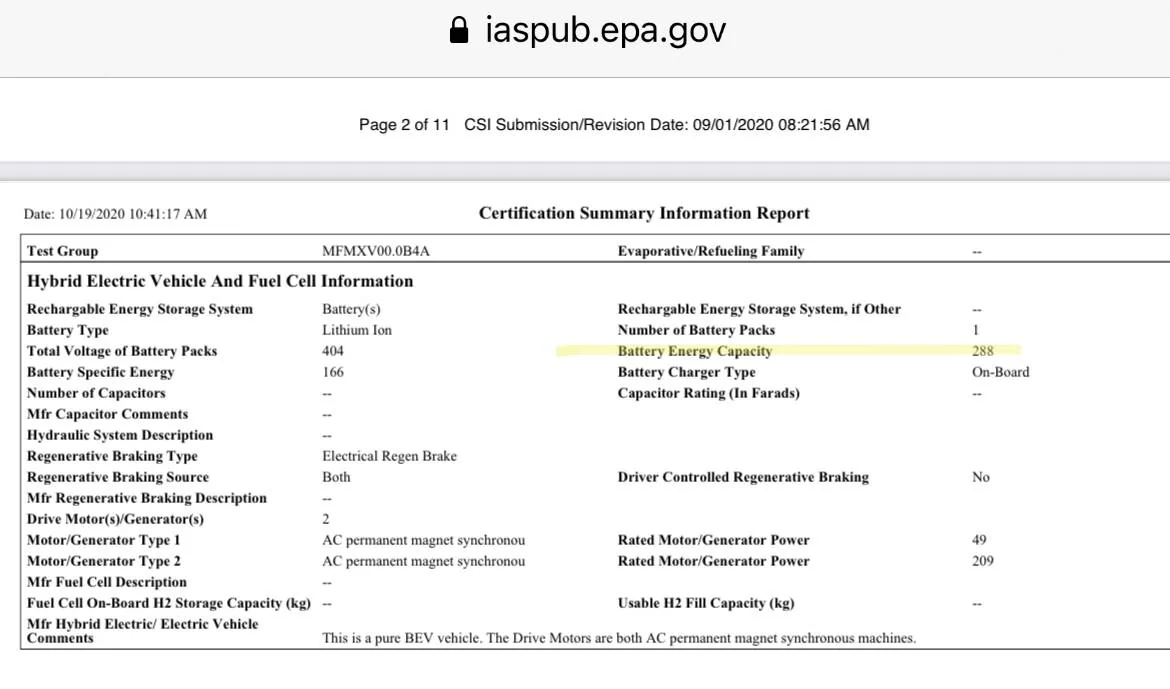Select the Rated Motor/Generator Power value 49
1170x689 pixels.
click(x=979, y=540)
